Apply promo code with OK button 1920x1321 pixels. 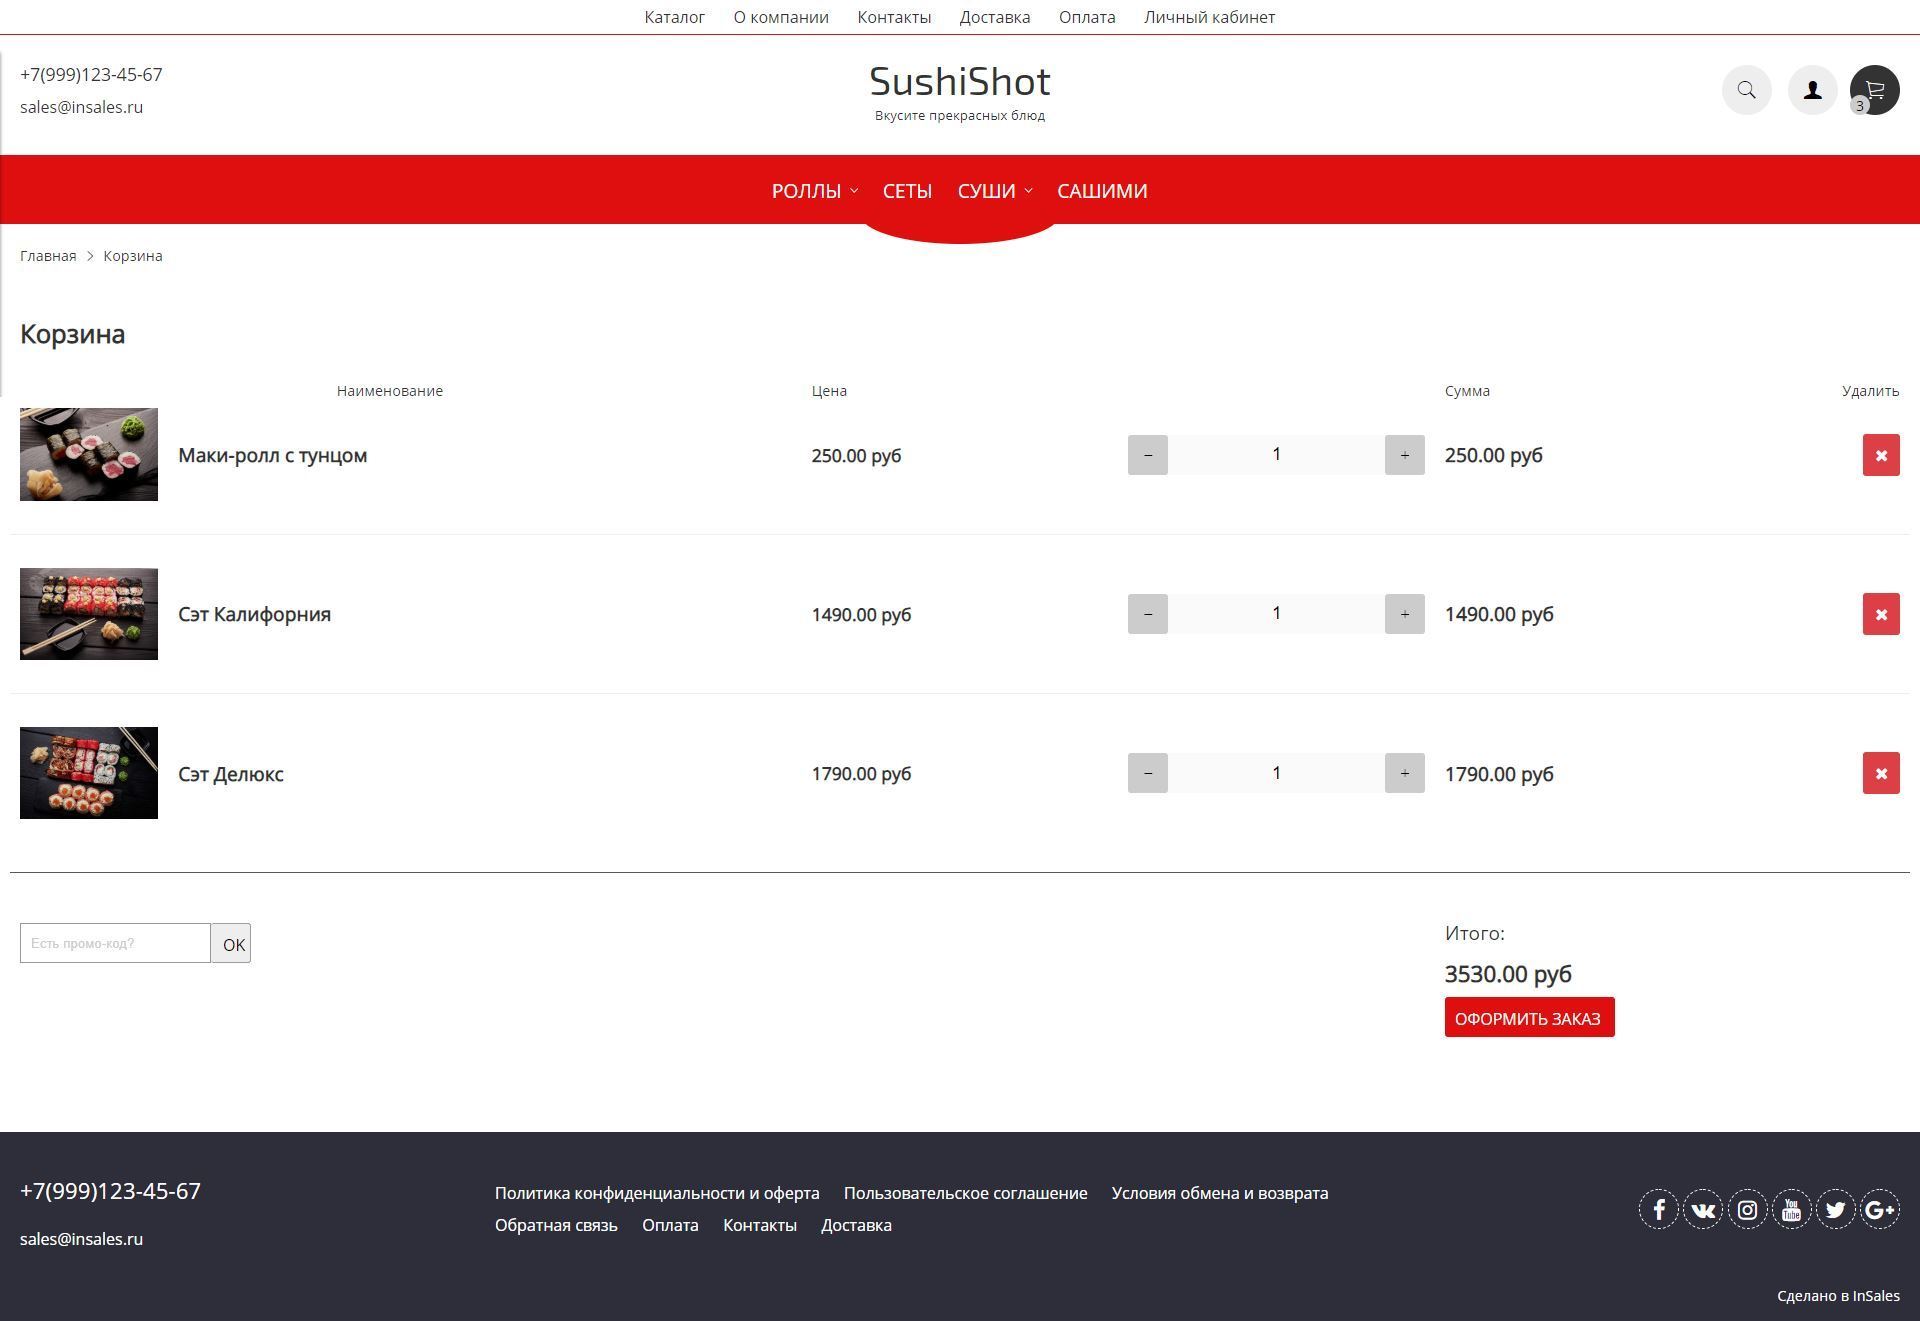click(x=231, y=943)
